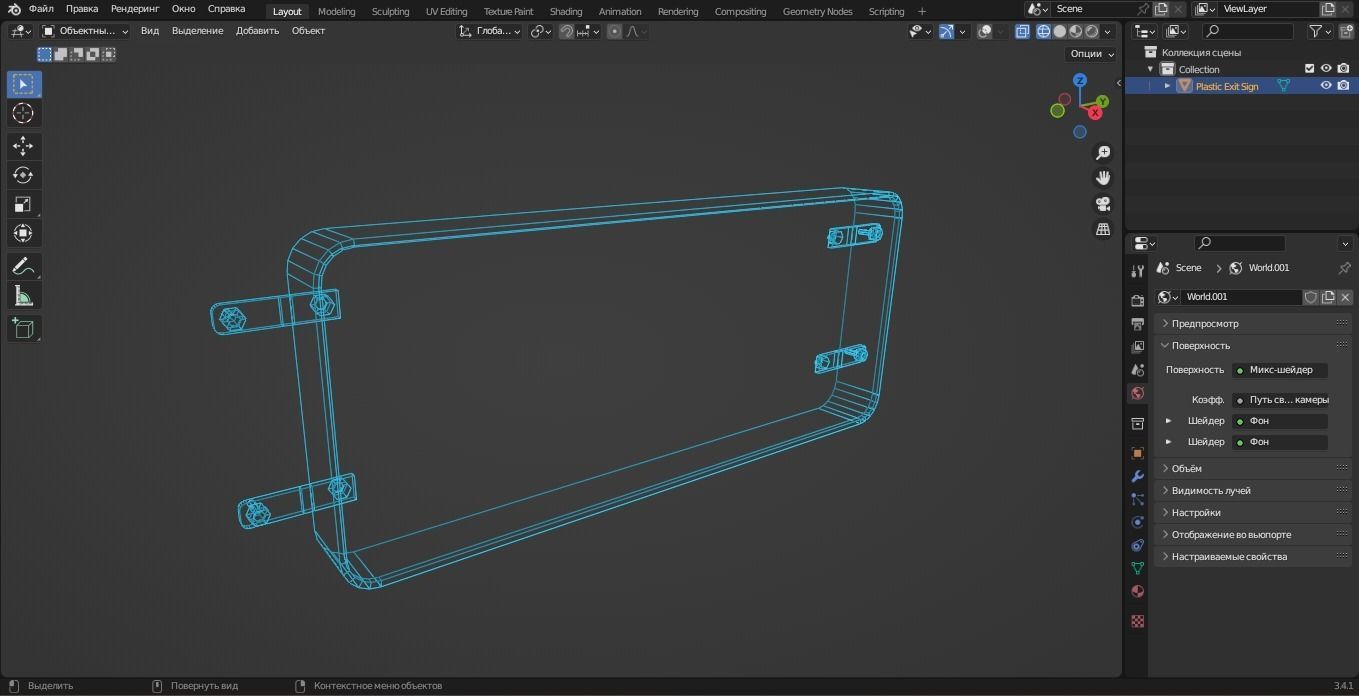Switch to the Geometry Nodes workspace tab
Image resolution: width=1359 pixels, height=696 pixels.
817,12
